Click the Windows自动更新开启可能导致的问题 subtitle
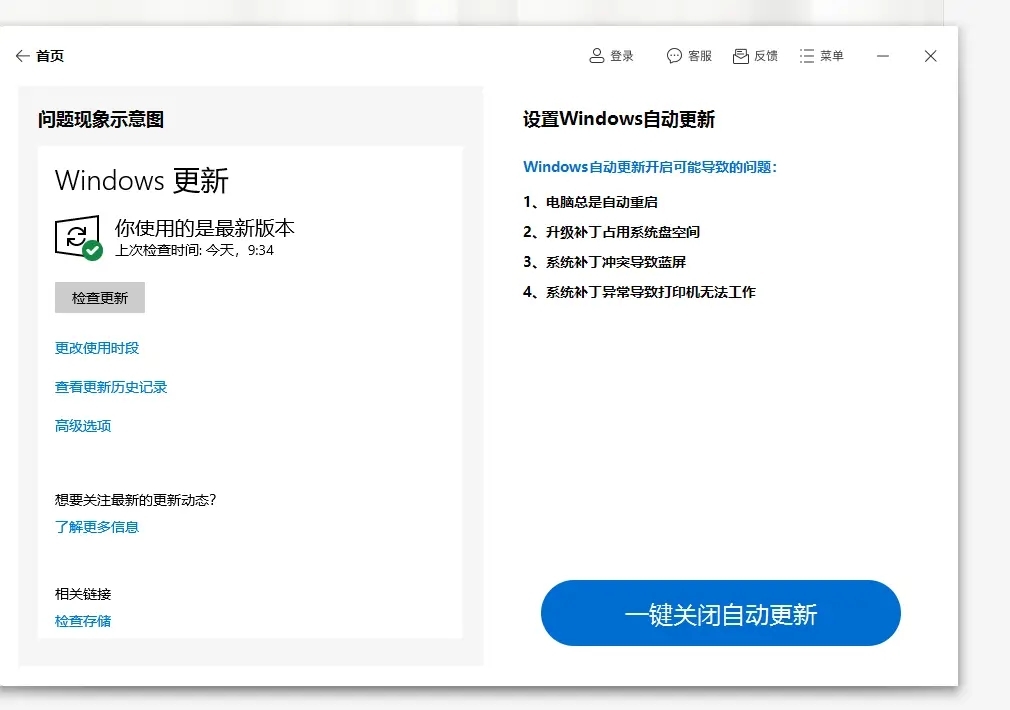Screen dimensions: 1010x710 tap(650, 167)
